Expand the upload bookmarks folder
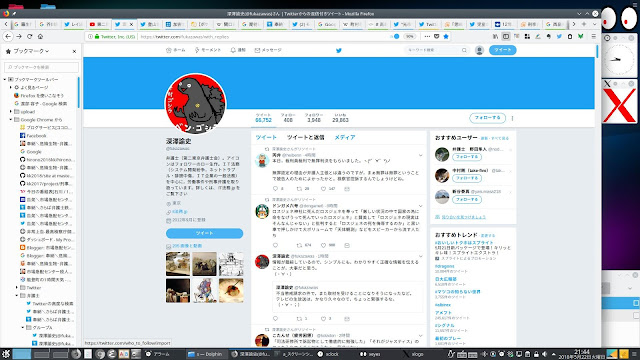This screenshot has height=360, width=640. point(11,111)
